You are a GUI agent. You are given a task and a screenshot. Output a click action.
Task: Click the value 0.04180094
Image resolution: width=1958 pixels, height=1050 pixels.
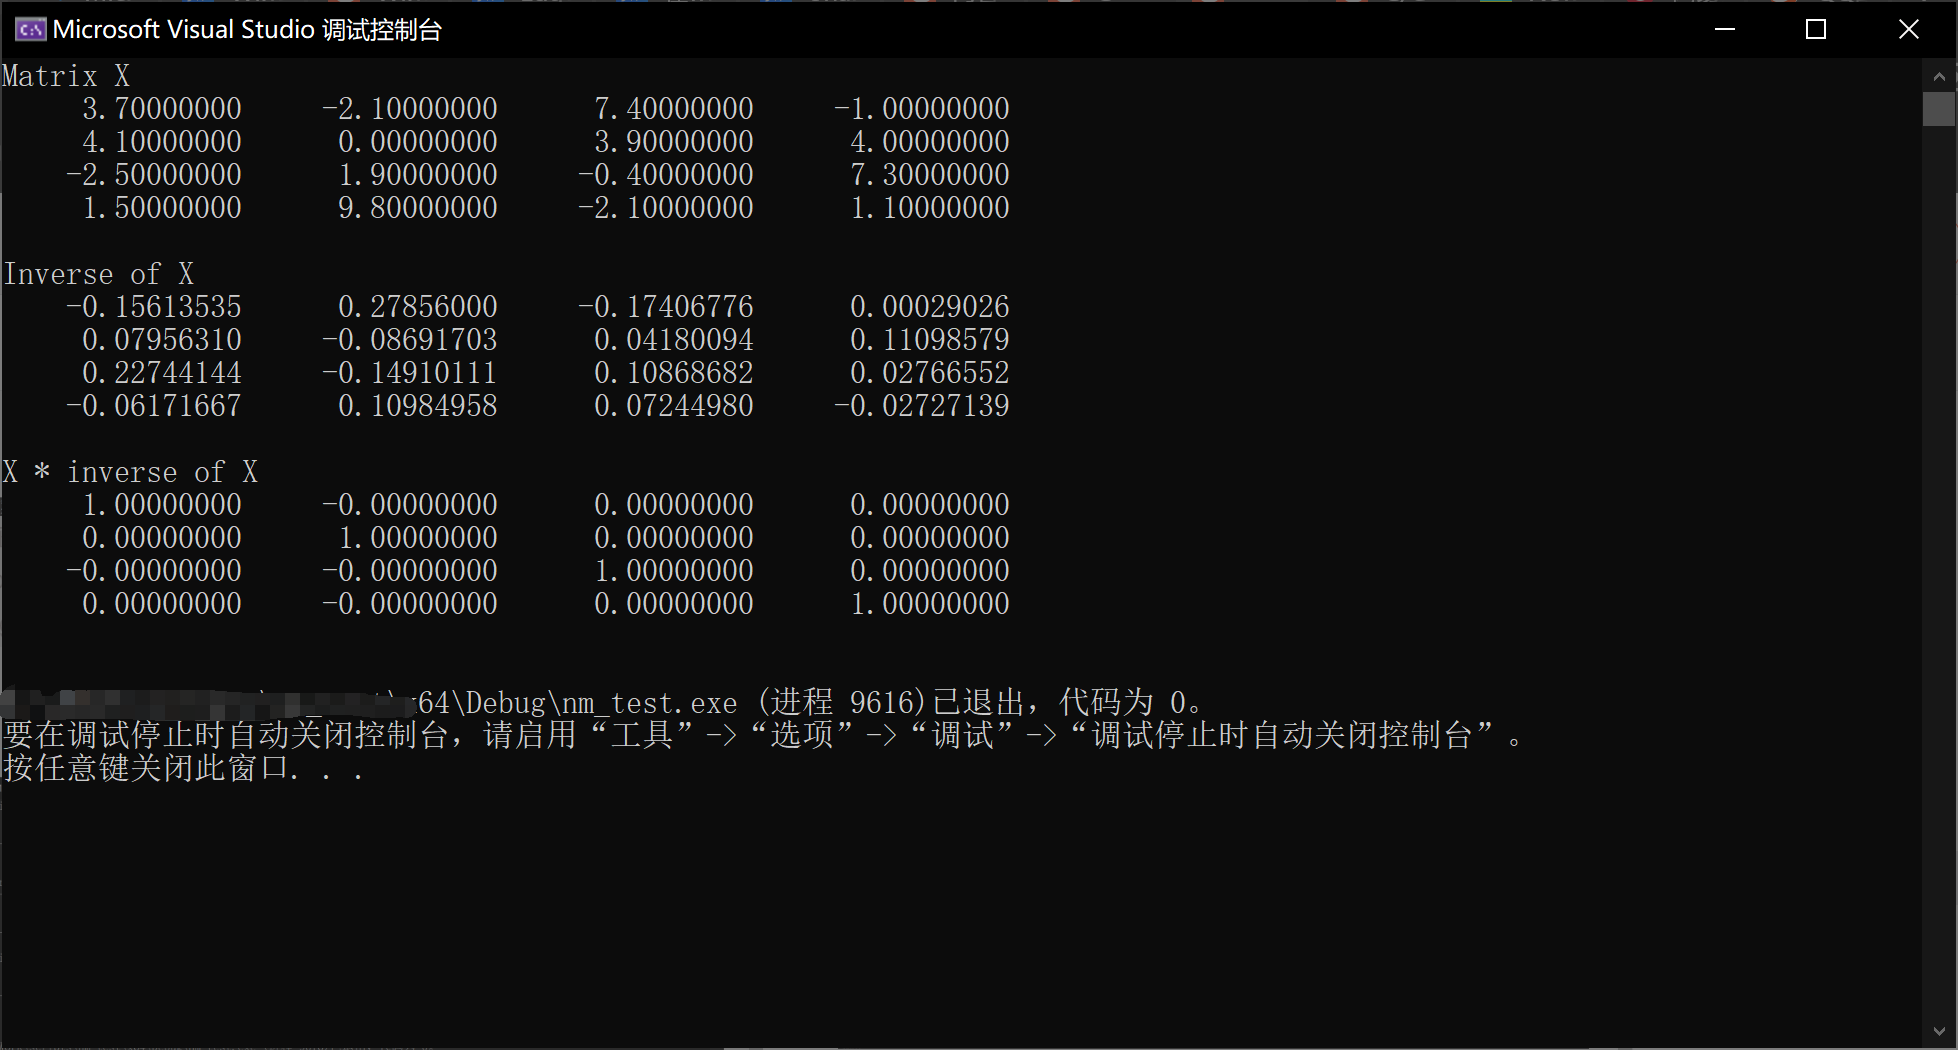pos(674,340)
